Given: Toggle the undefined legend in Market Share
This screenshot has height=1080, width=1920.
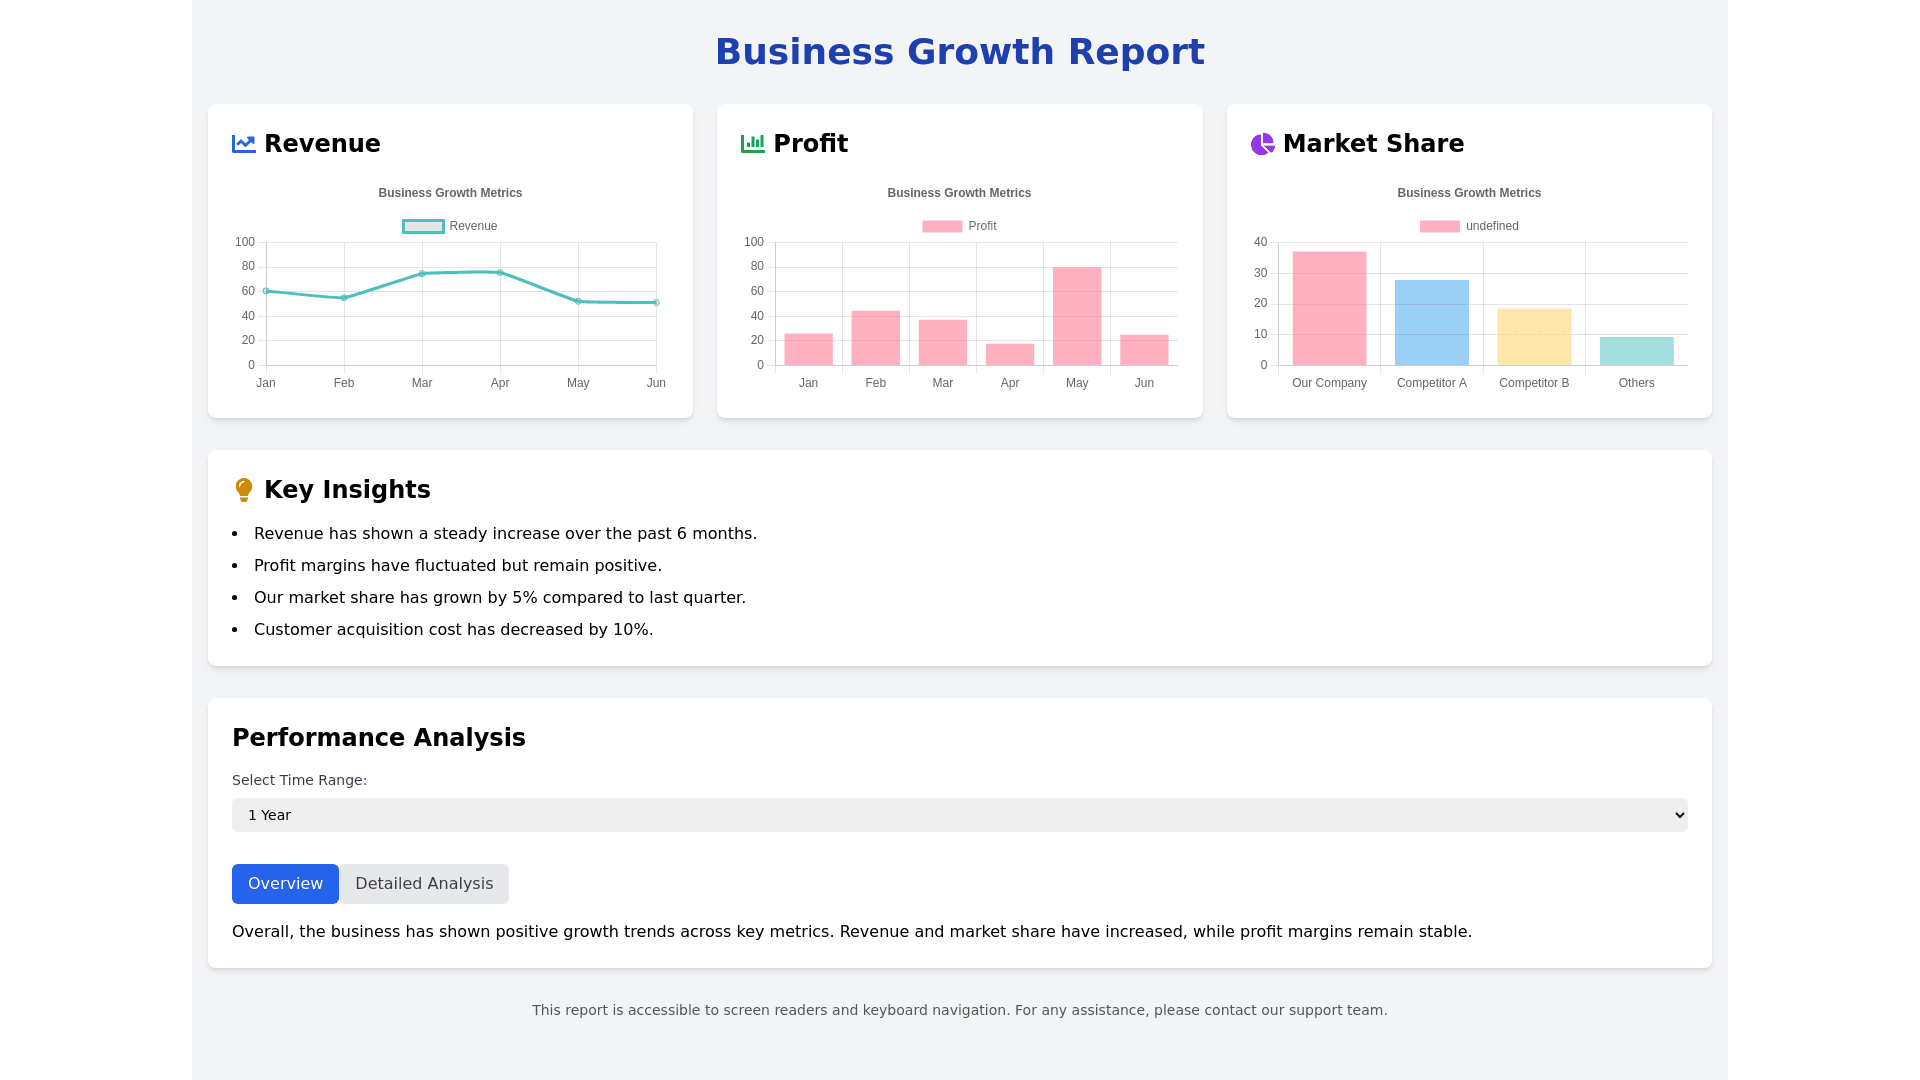Looking at the screenshot, I should click(x=1439, y=227).
